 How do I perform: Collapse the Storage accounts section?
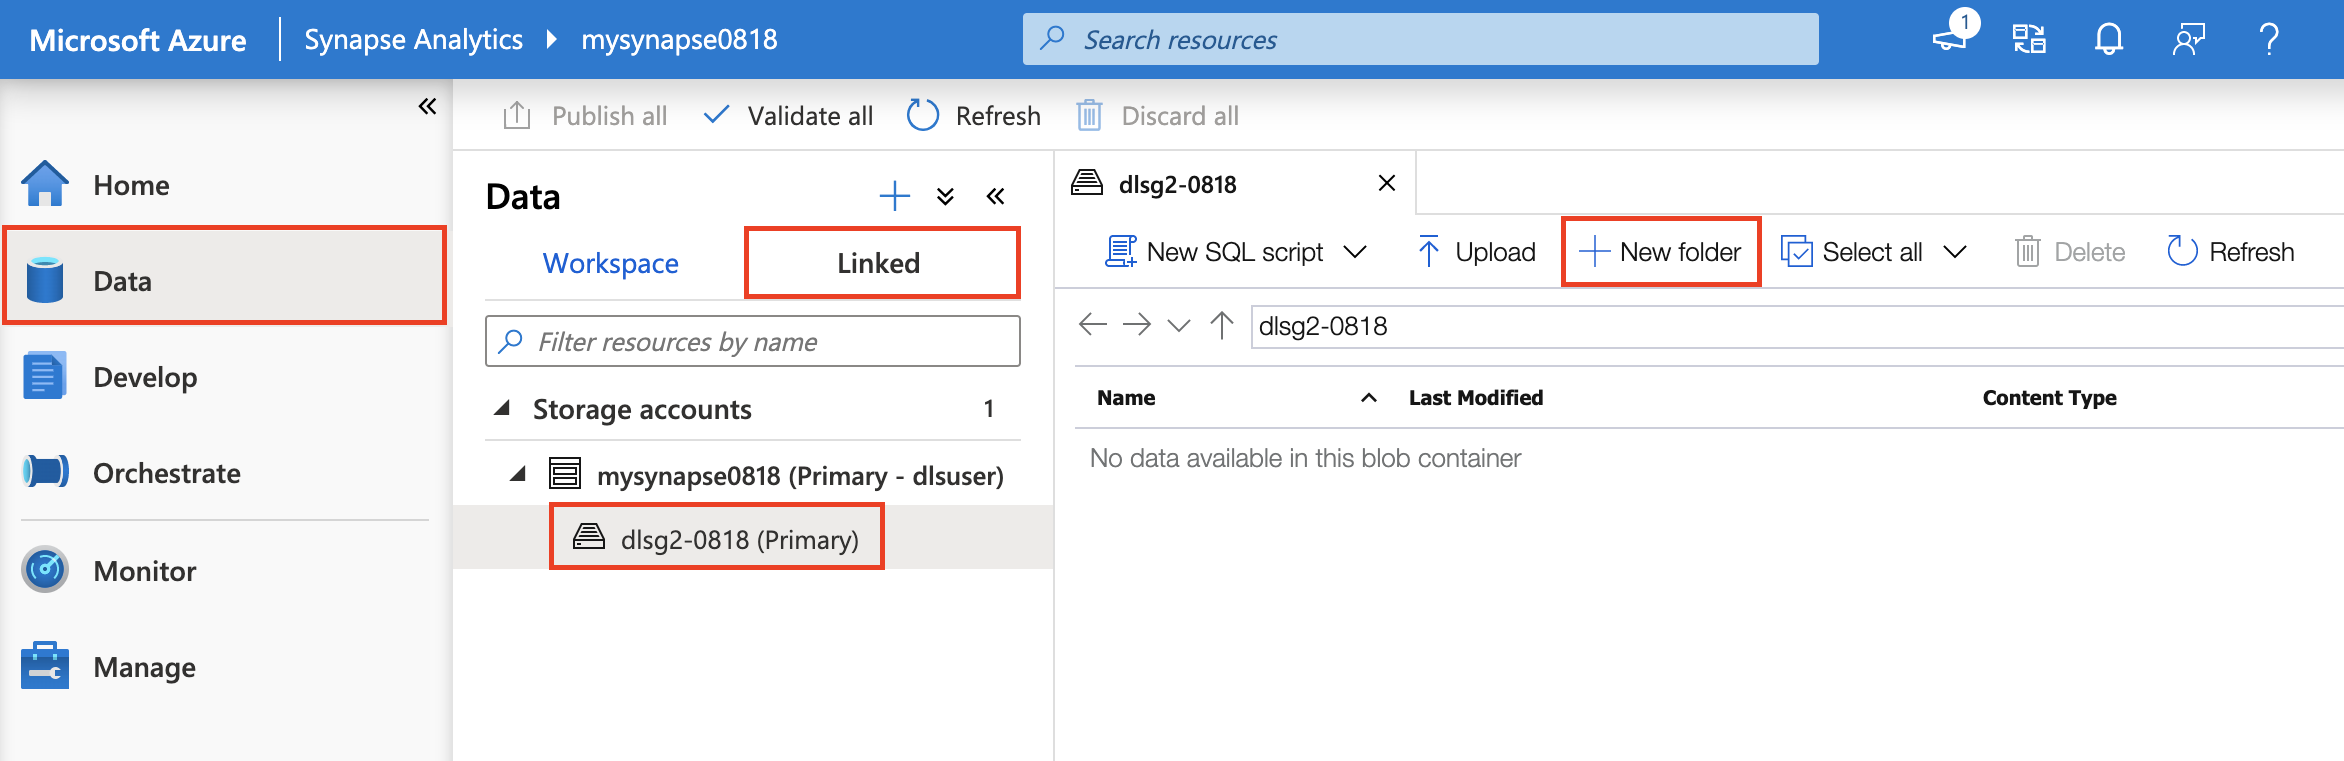(x=503, y=408)
